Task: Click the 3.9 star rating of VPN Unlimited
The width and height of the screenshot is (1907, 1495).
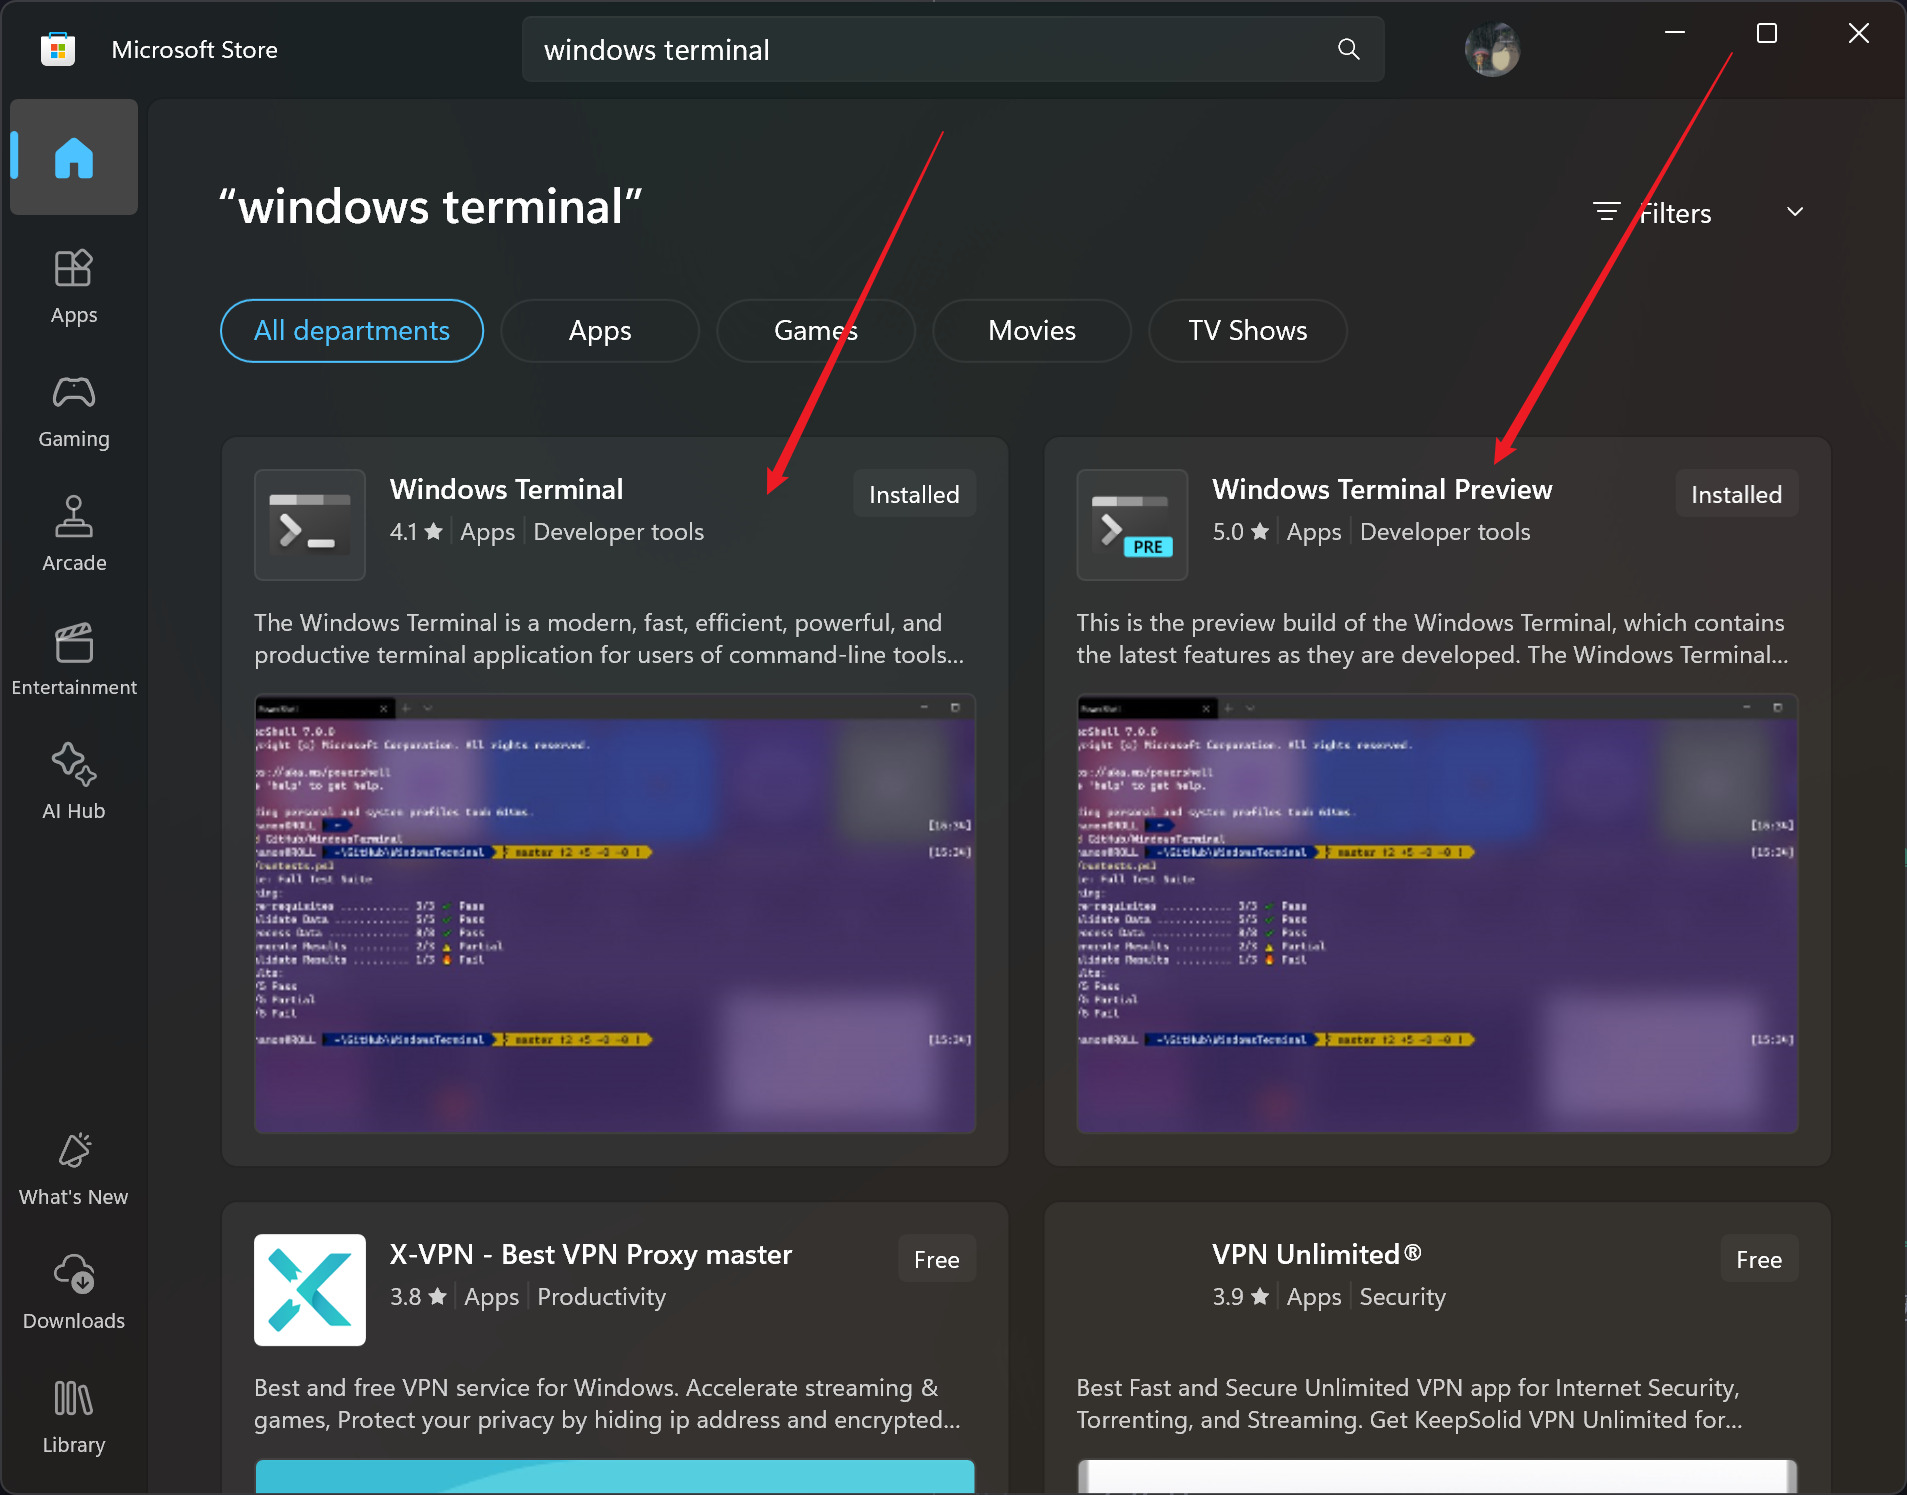Action: 1241,1297
